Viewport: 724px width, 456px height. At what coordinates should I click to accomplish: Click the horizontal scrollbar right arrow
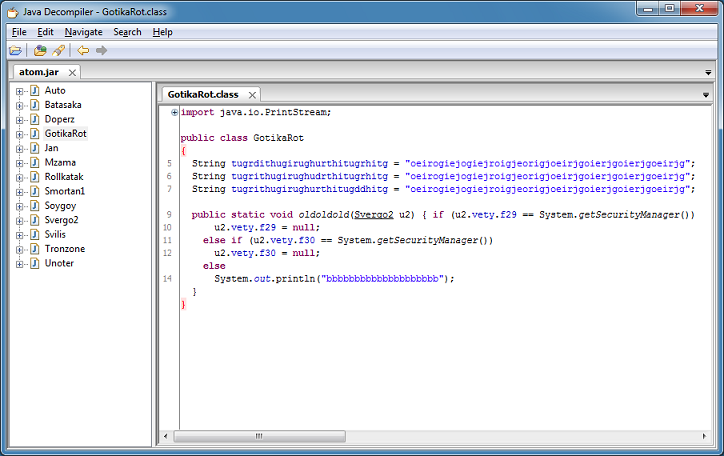pyautogui.click(x=704, y=436)
